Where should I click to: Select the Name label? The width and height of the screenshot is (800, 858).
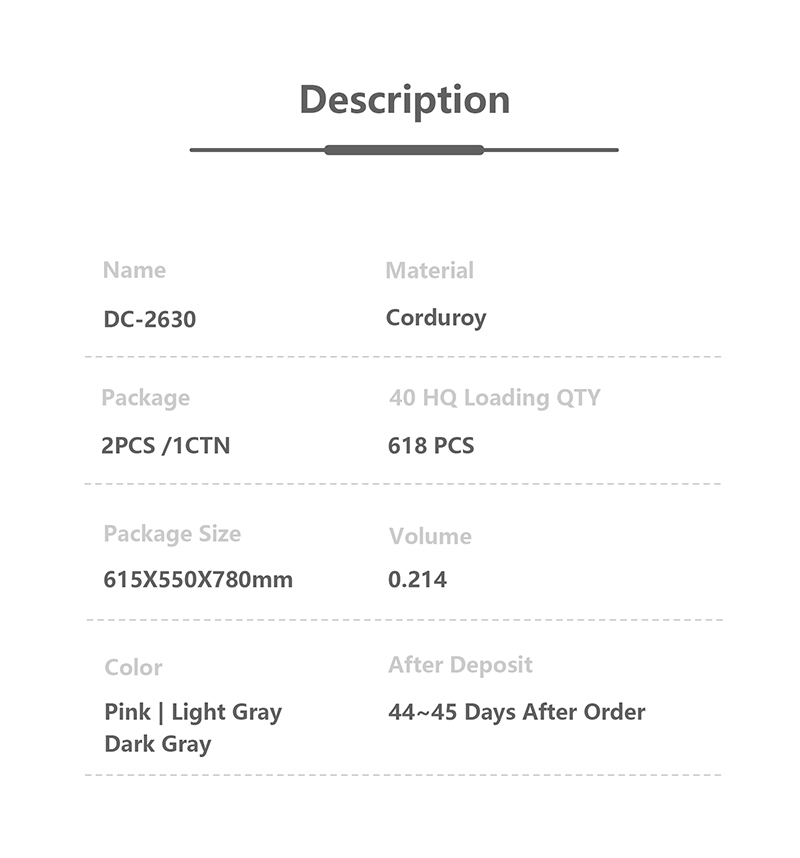coord(134,270)
